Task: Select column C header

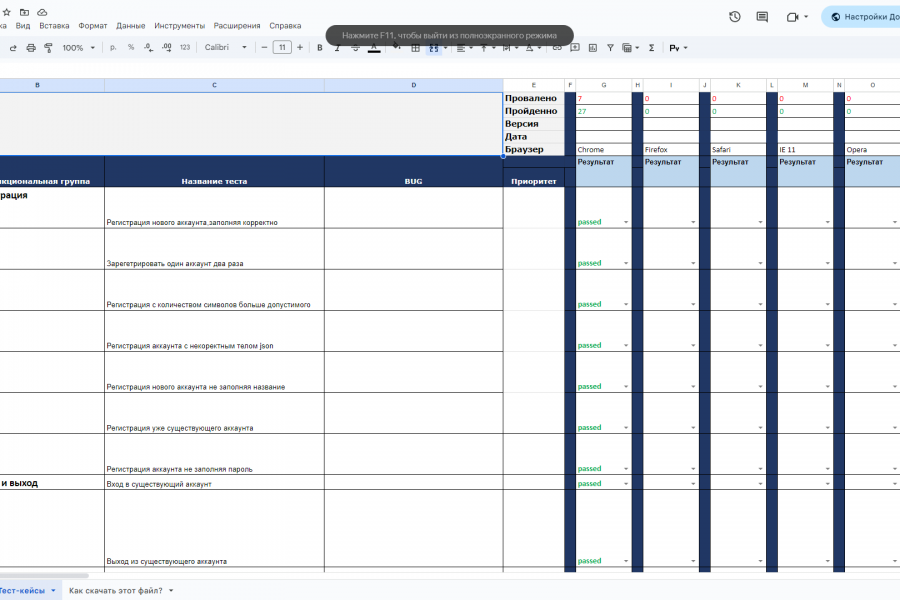Action: (215, 85)
